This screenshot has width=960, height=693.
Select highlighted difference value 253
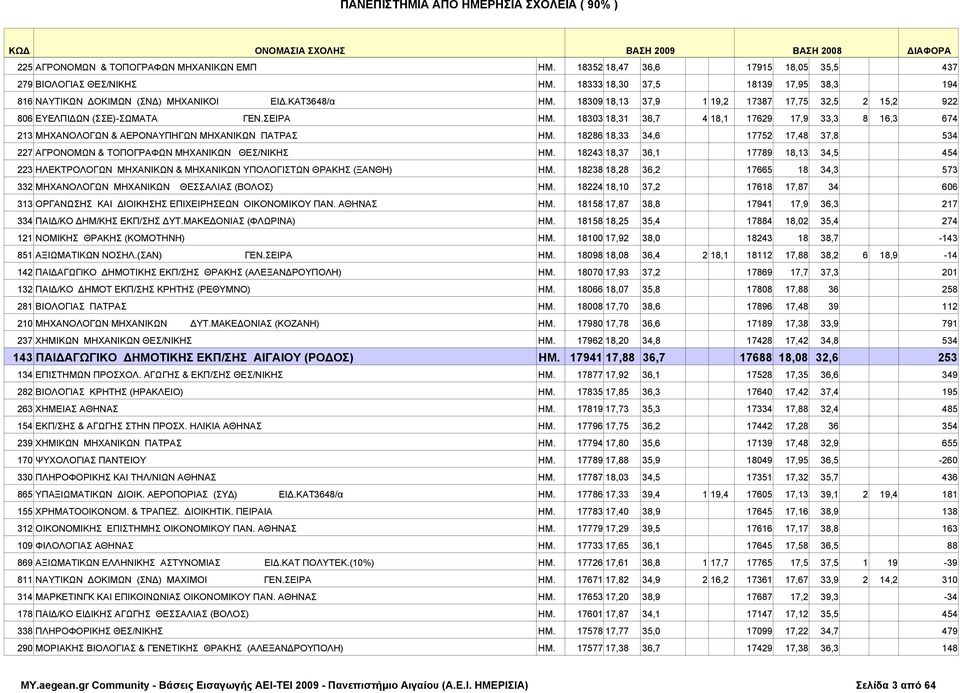[x=947, y=358]
